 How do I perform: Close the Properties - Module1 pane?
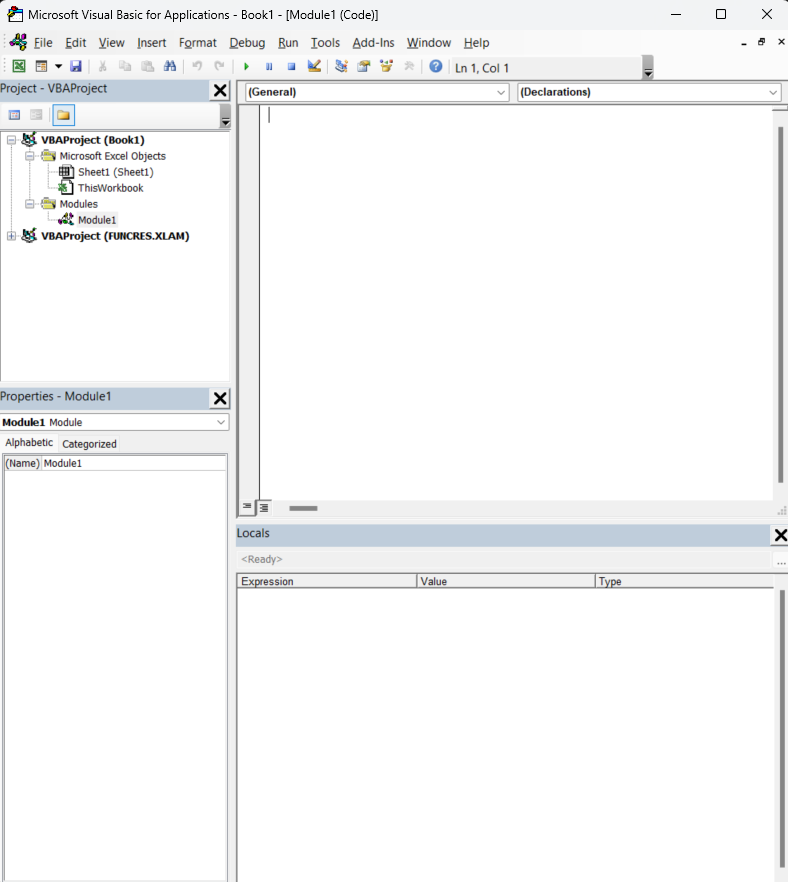[220, 398]
